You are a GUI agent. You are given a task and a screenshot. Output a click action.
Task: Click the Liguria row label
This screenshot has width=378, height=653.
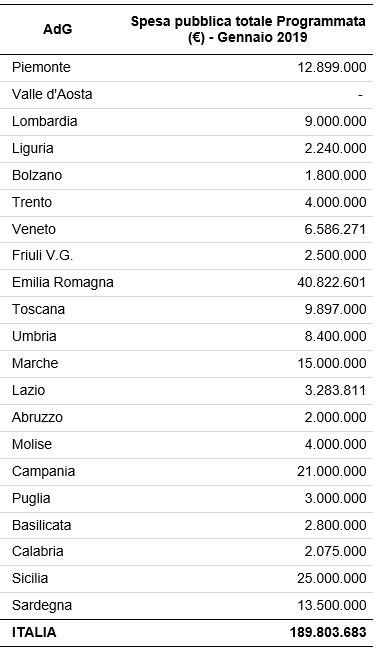tap(33, 149)
